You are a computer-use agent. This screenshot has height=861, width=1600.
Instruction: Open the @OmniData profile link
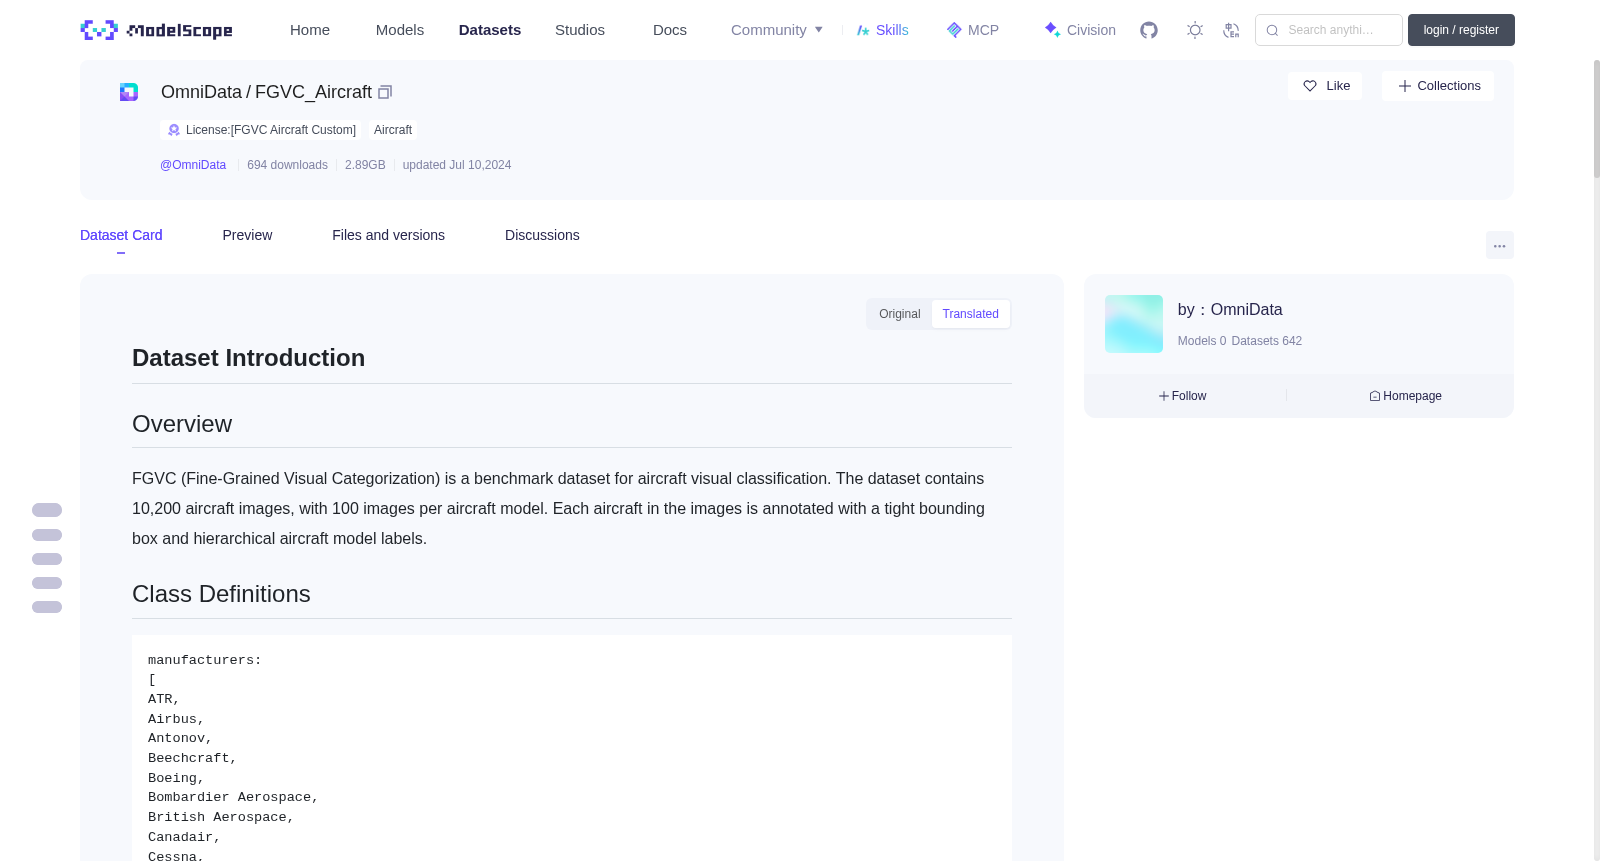tap(193, 165)
